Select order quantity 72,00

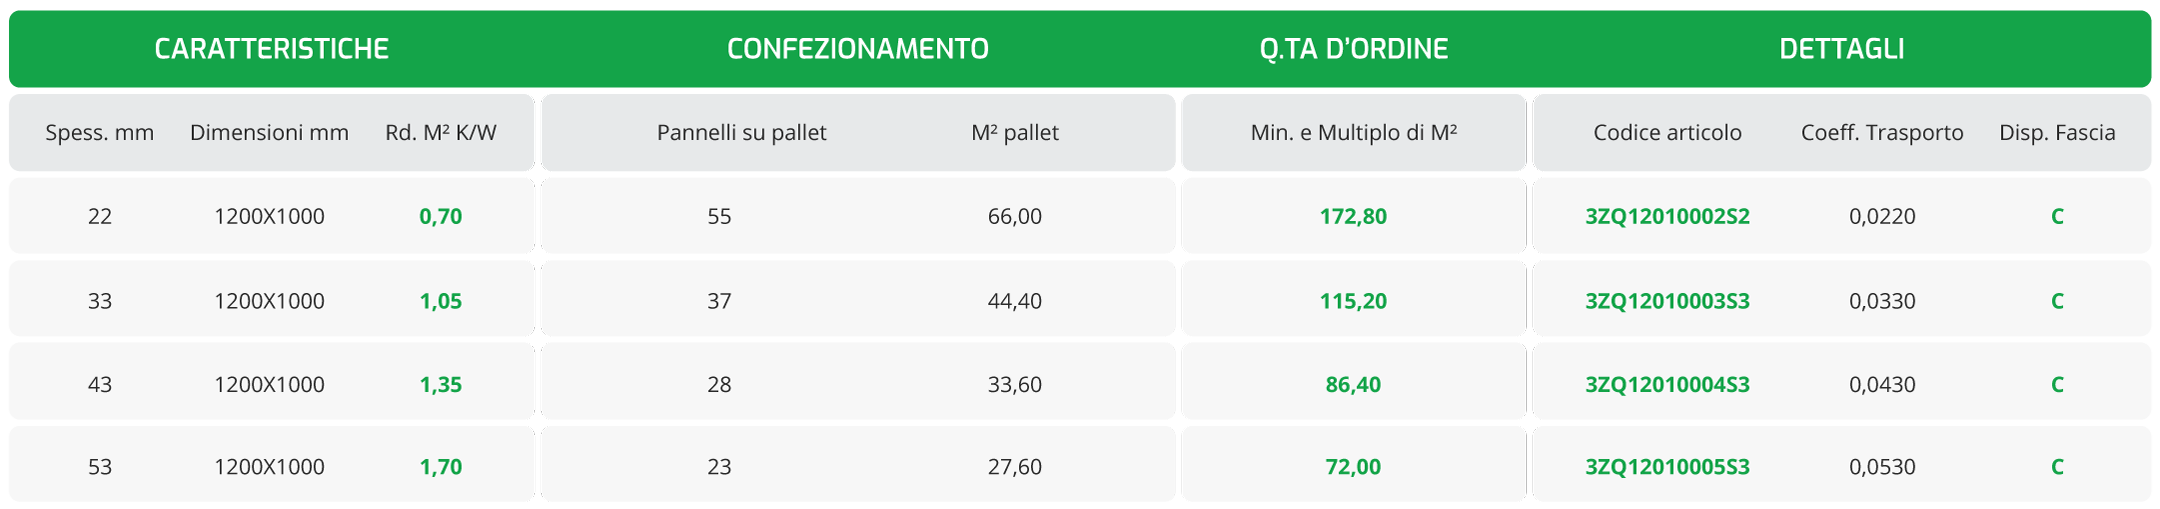(1353, 466)
